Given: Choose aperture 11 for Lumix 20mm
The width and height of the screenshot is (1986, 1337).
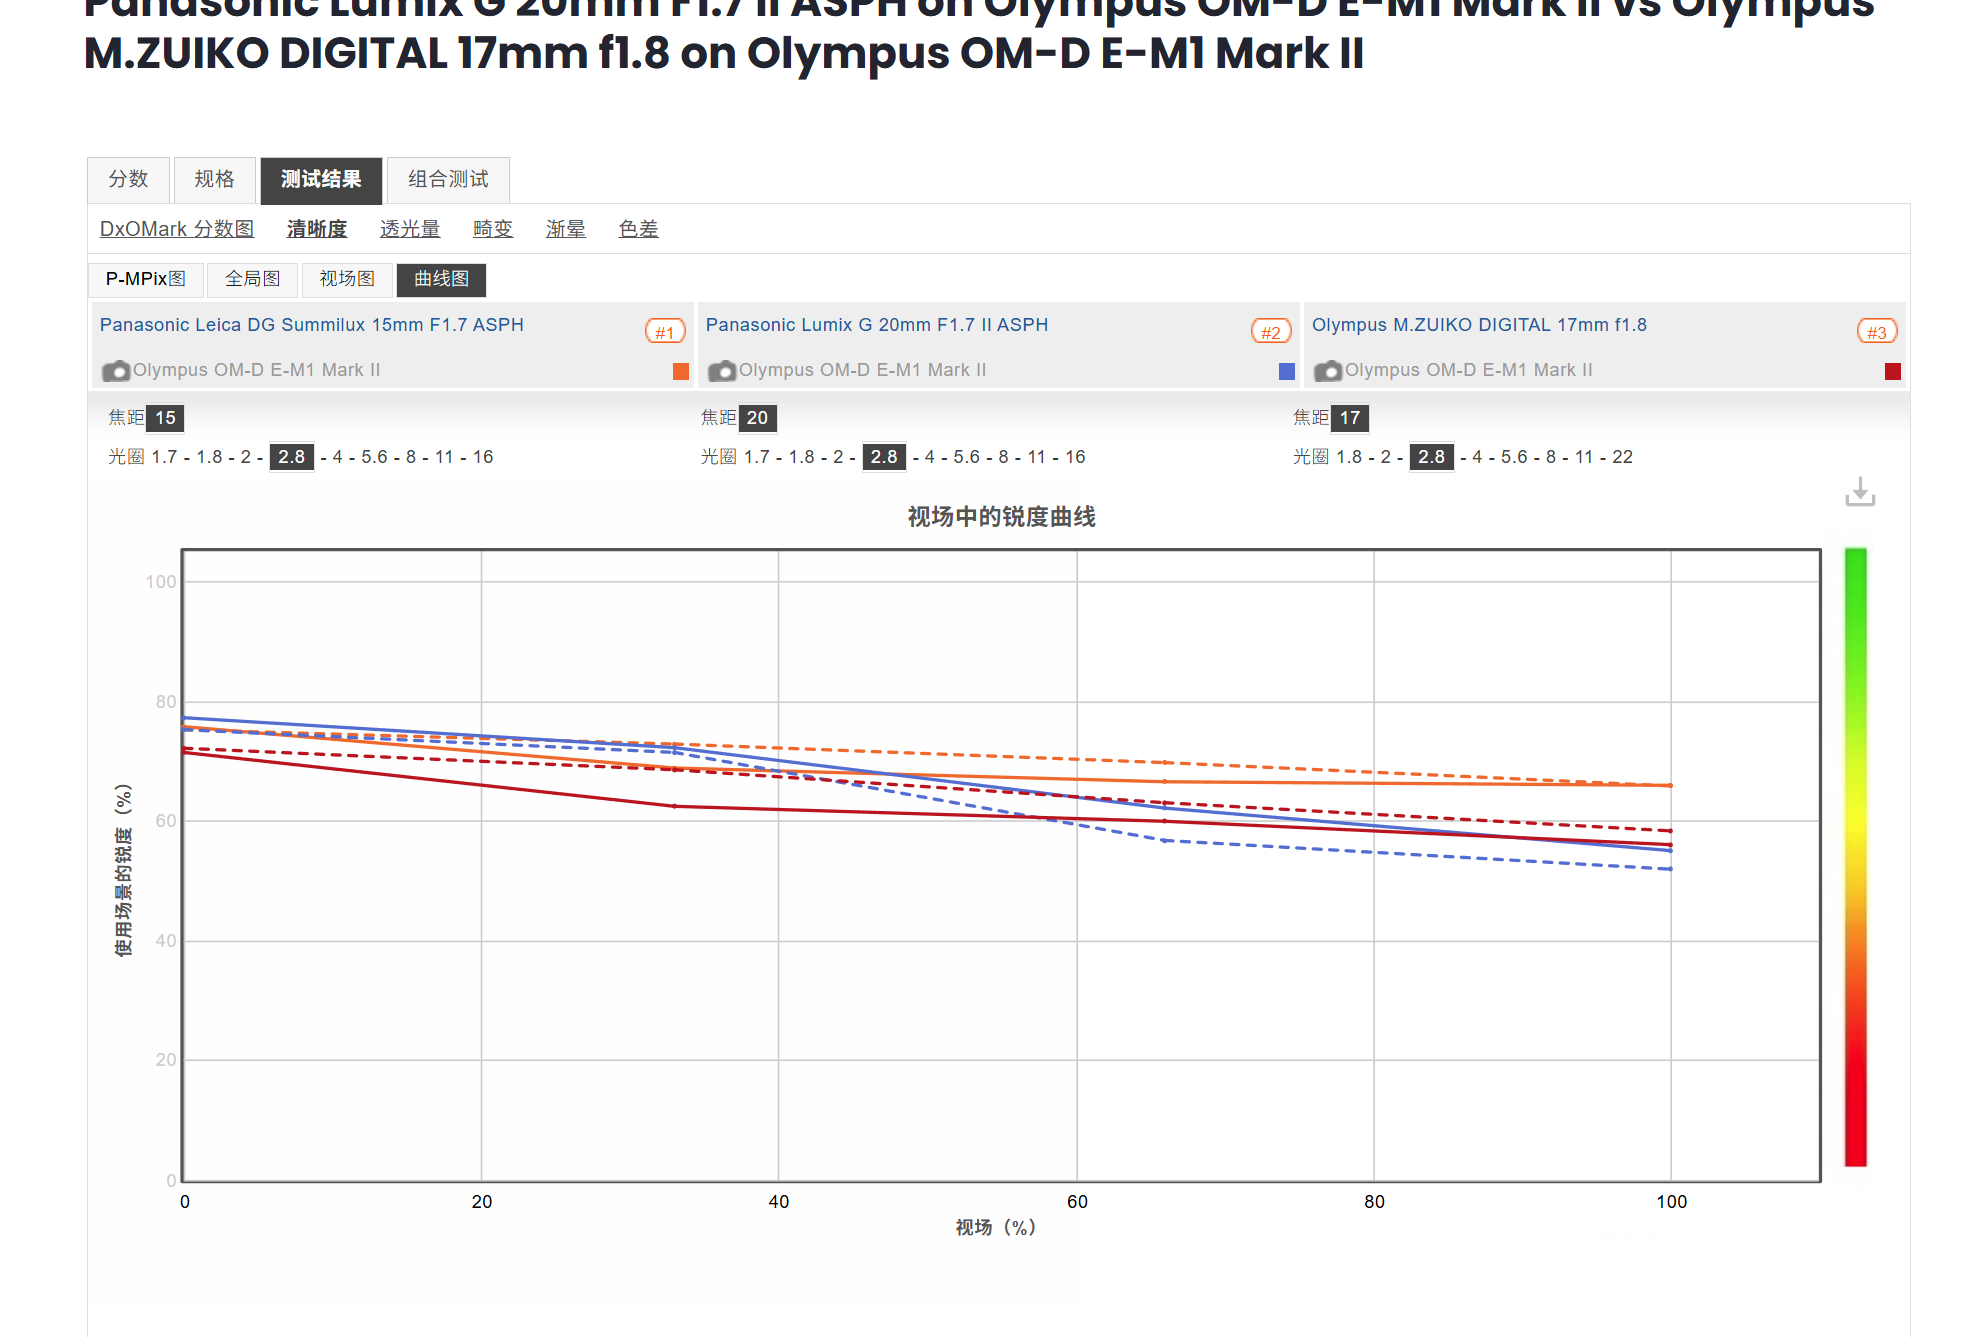Looking at the screenshot, I should [1037, 457].
